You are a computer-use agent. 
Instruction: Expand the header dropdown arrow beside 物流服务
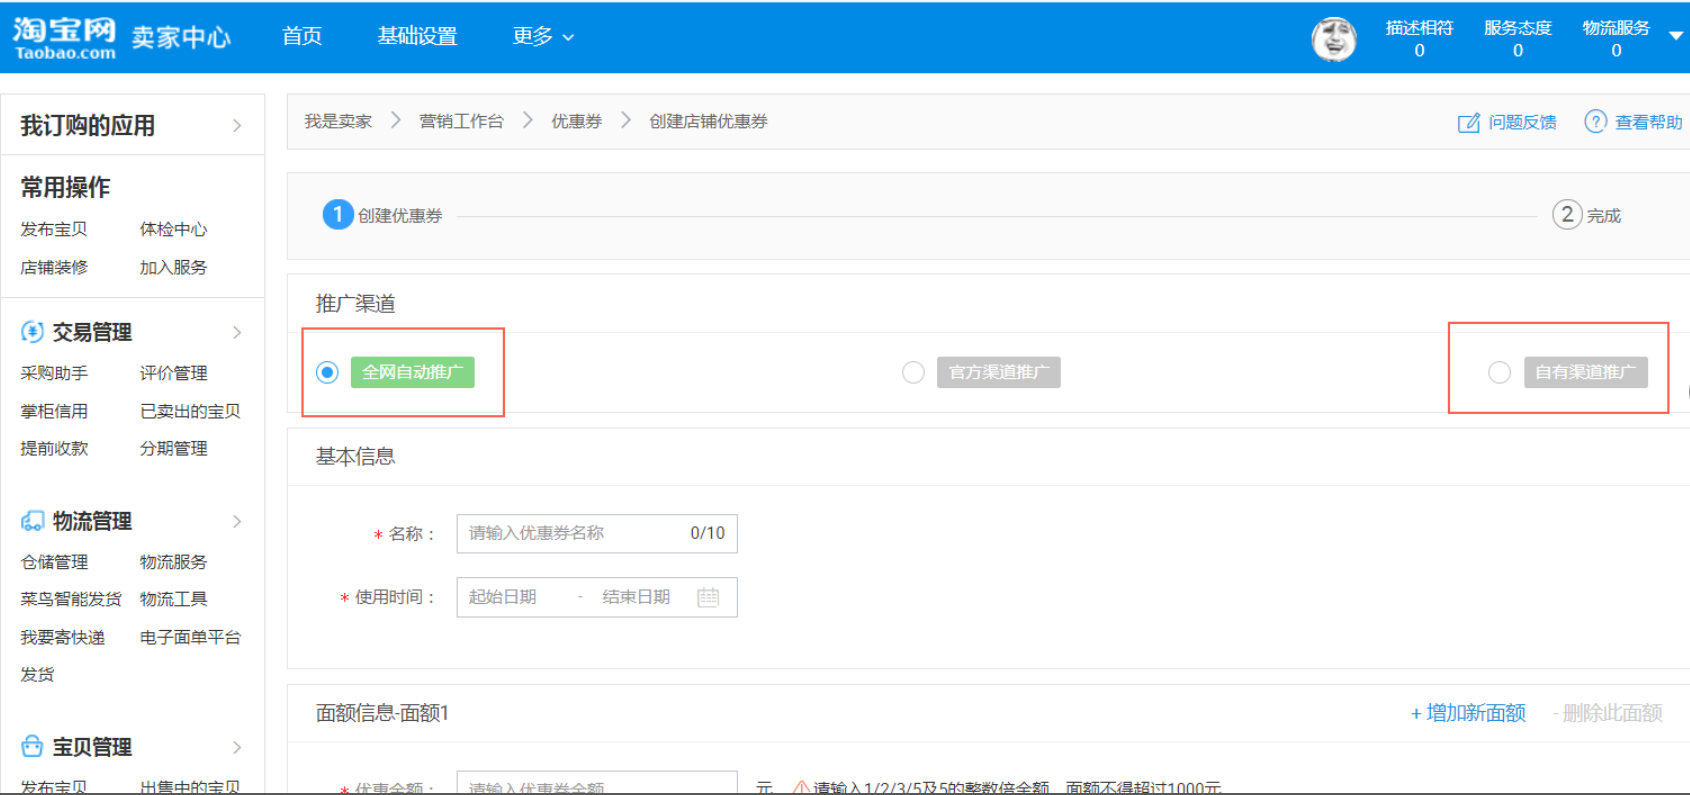(x=1676, y=36)
